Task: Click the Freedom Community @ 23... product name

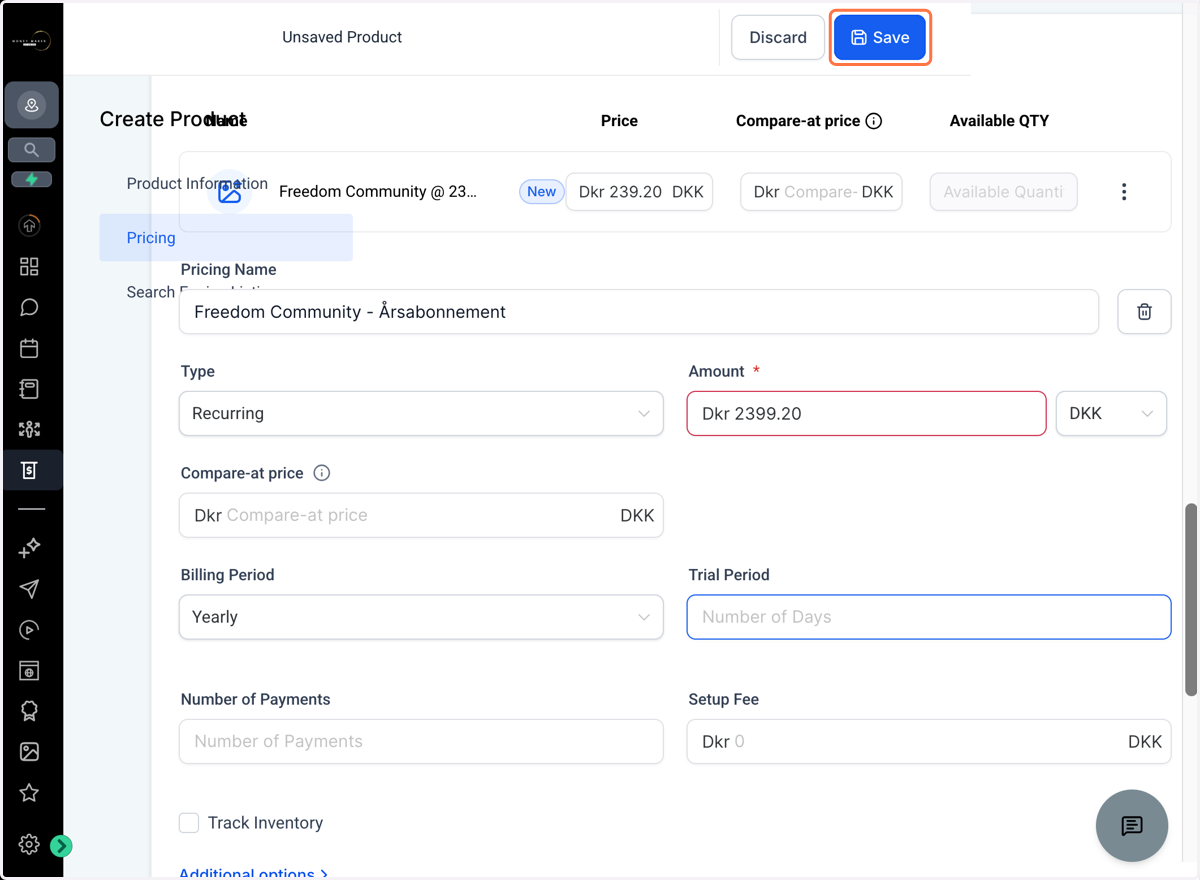Action: (378, 192)
